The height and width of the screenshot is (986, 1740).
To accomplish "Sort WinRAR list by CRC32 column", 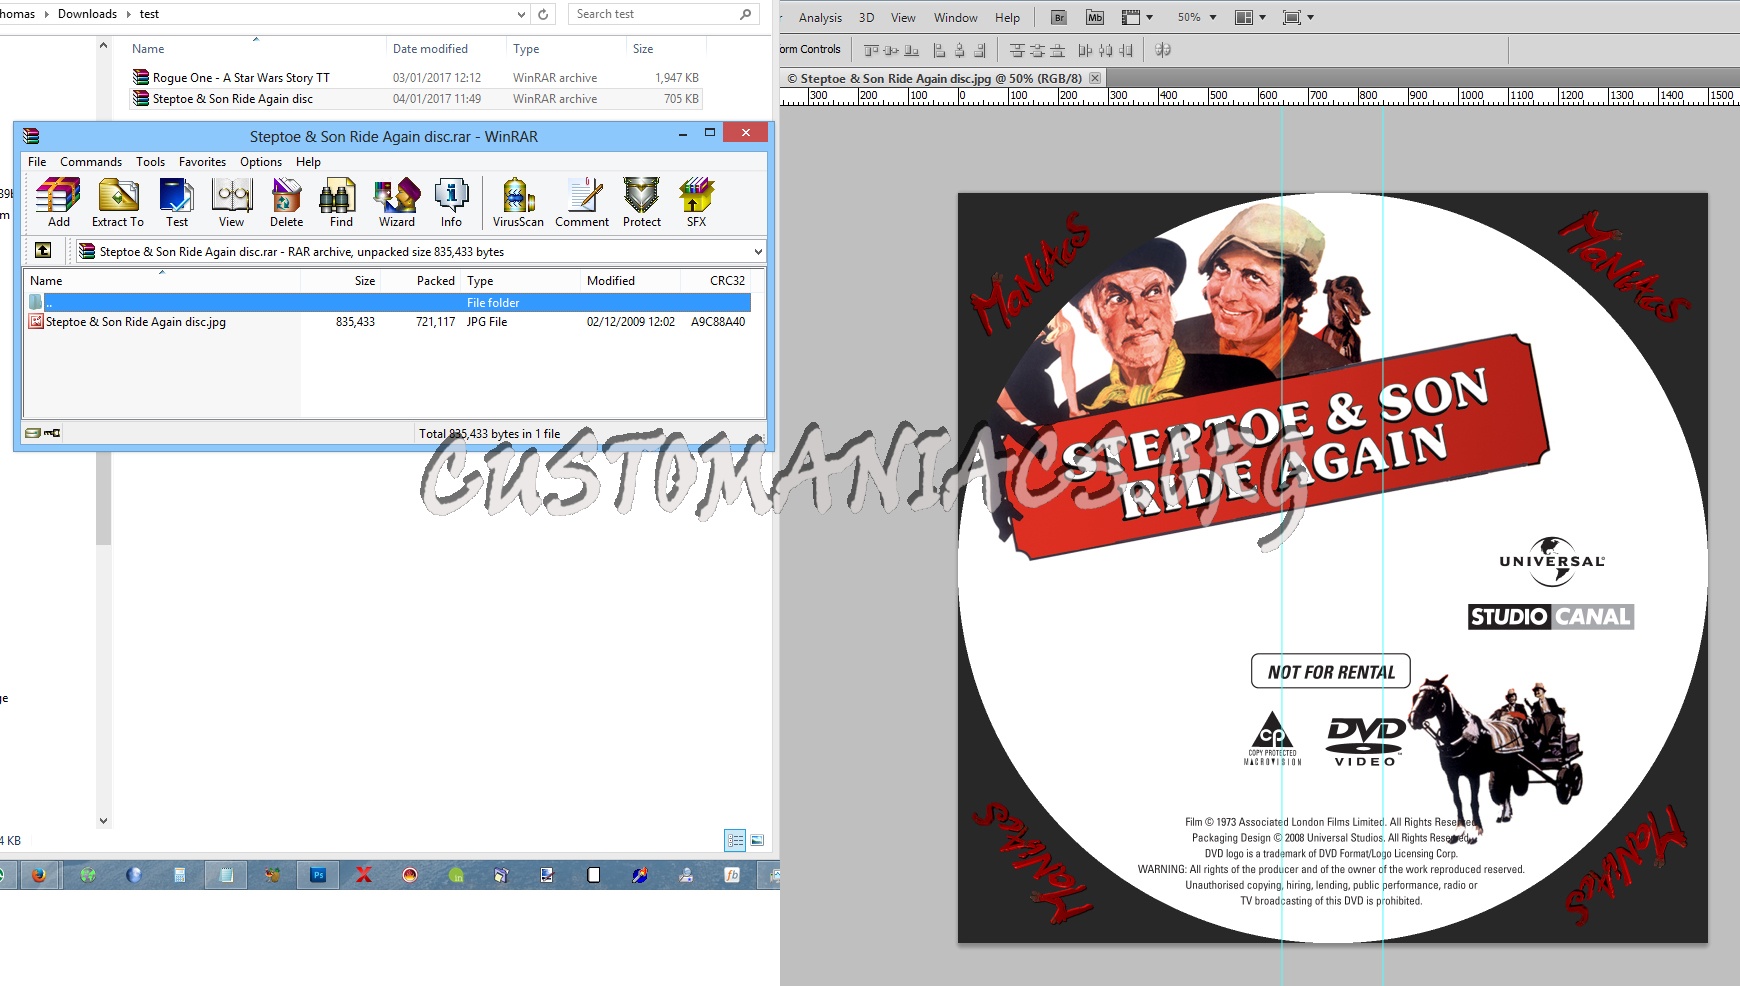I will (x=727, y=281).
